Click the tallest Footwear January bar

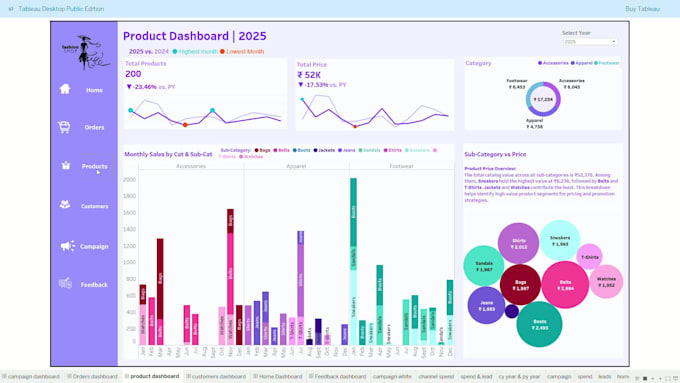[353, 262]
